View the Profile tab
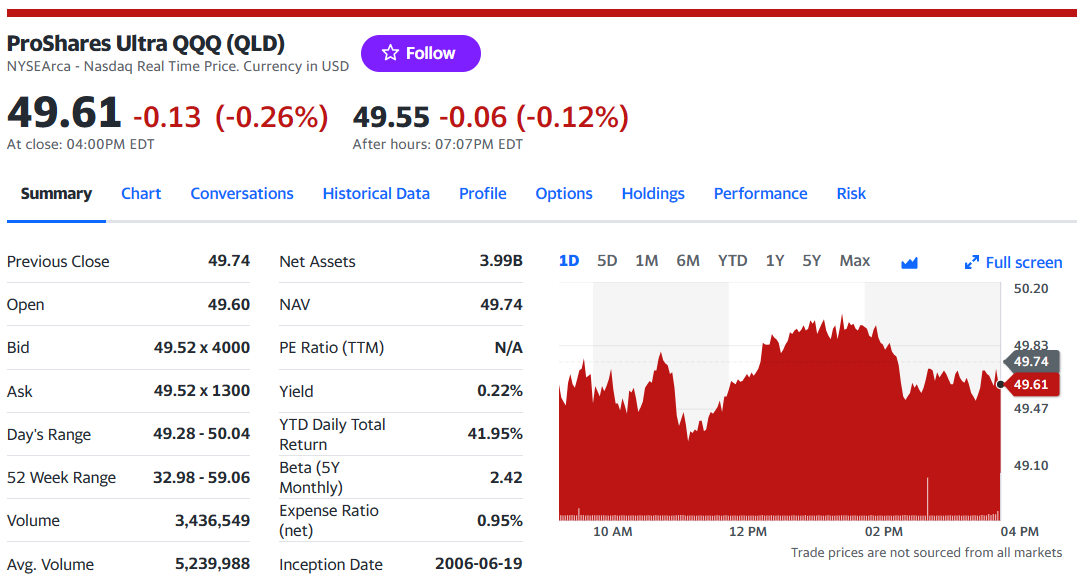 [482, 194]
